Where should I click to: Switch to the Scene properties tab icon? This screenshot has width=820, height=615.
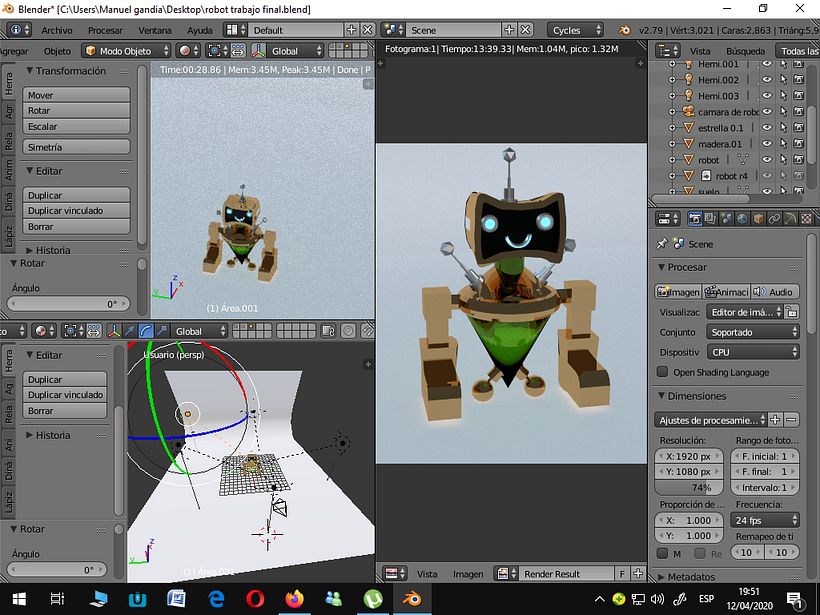point(726,218)
